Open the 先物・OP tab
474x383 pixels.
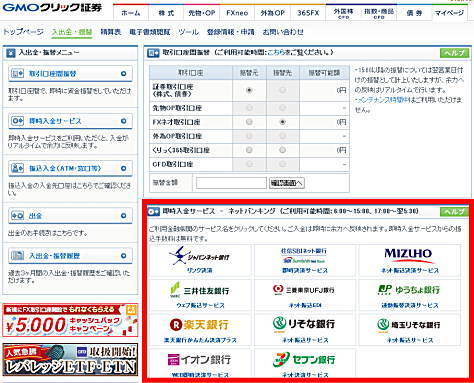(201, 13)
